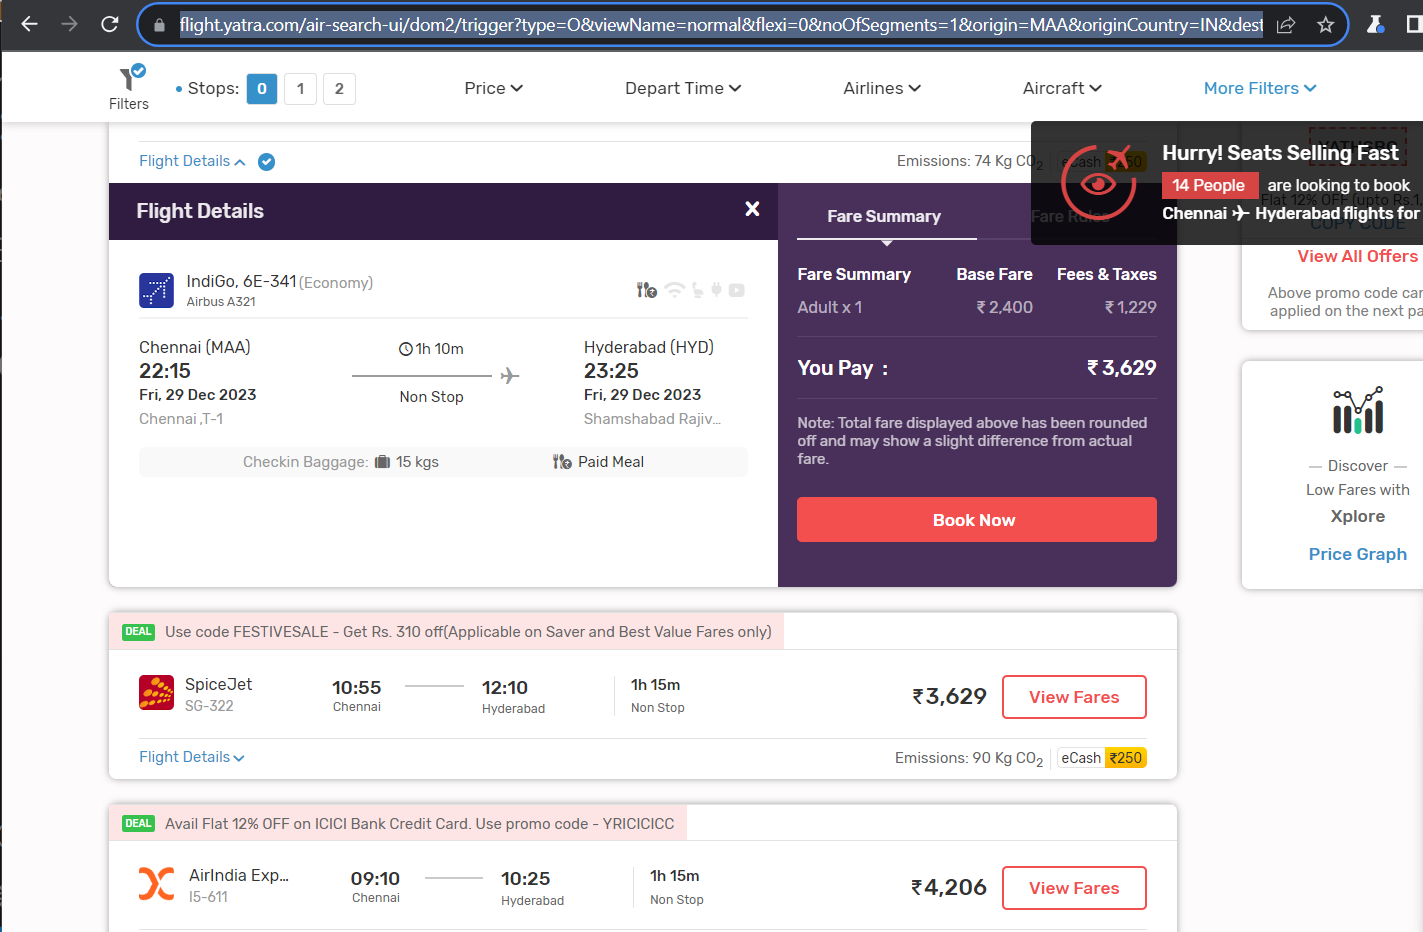The image size is (1423, 932).
Task: Bookmark this page with the star icon
Action: point(1325,25)
